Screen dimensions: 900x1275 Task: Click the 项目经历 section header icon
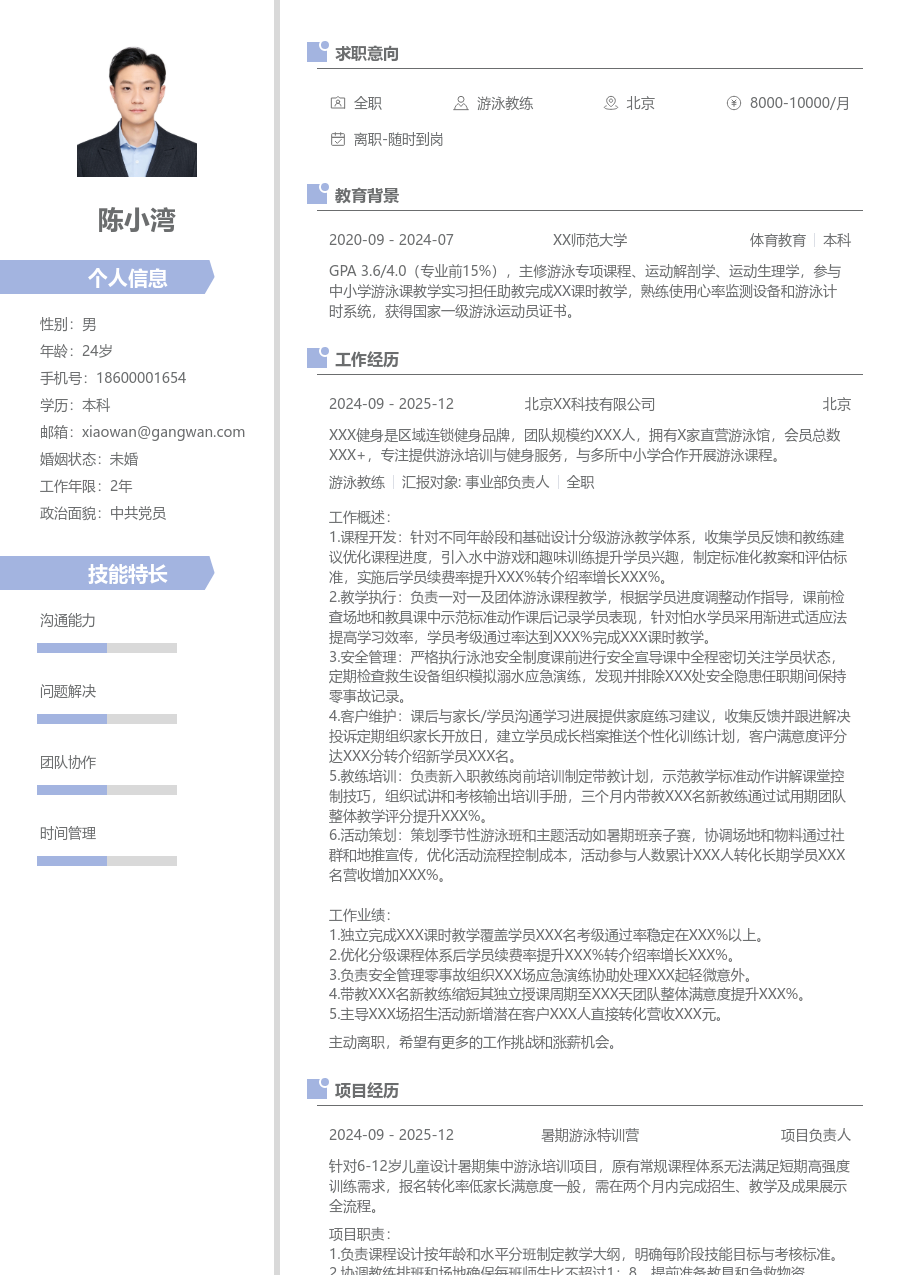tap(317, 1089)
